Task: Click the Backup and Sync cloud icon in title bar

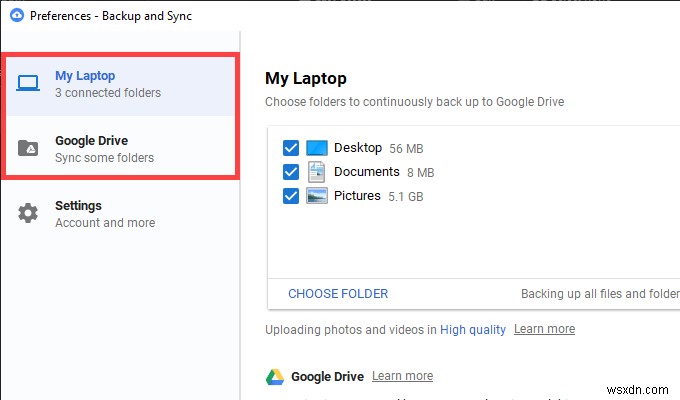Action: click(17, 16)
